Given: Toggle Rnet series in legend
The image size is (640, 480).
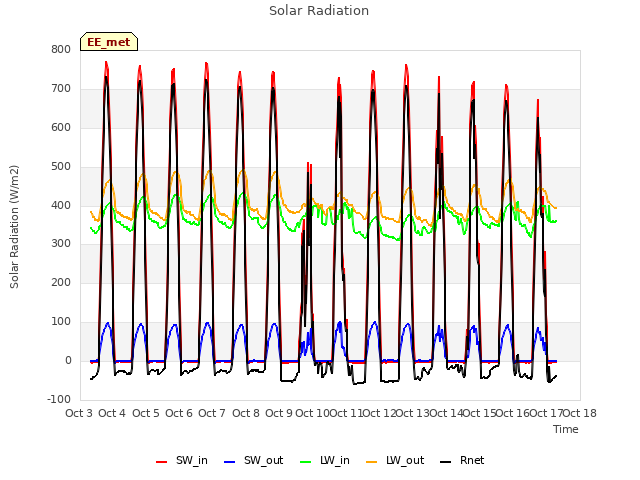Looking at the screenshot, I should [x=462, y=460].
